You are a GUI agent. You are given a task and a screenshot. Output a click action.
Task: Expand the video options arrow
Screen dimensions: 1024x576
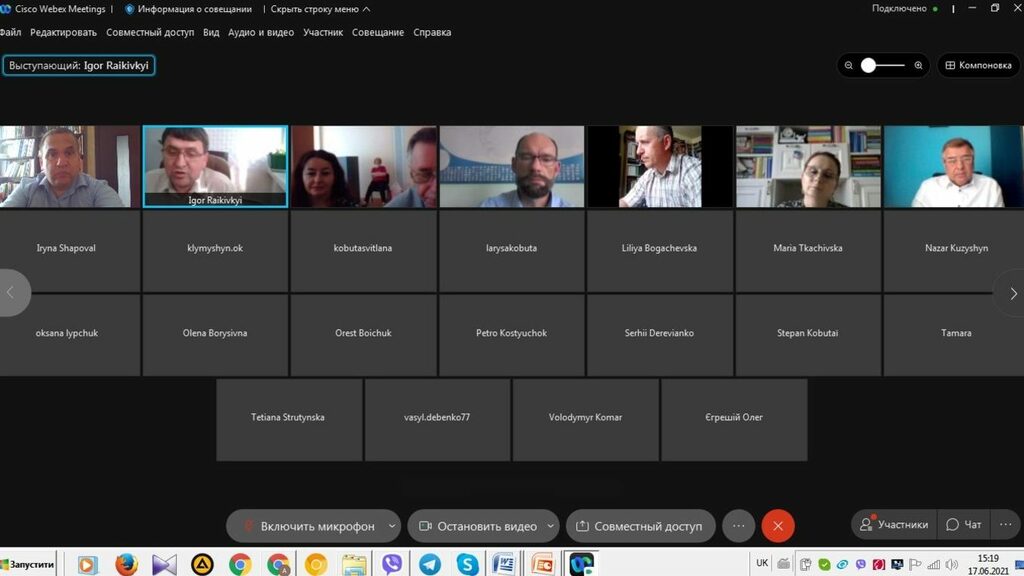[x=550, y=526]
